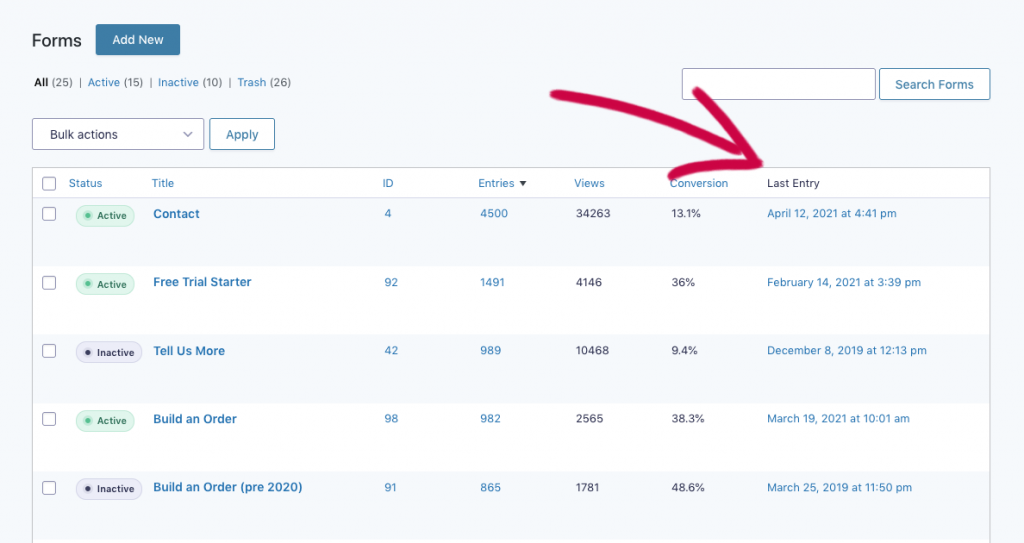This screenshot has height=543, width=1024.
Task: Select the 4146 views value
Action: 588,282
